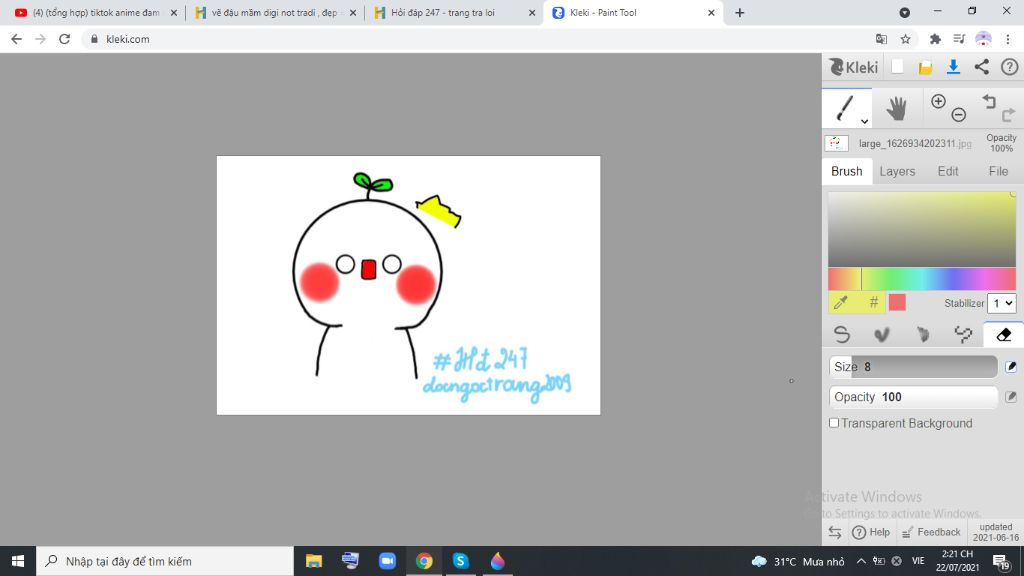Enable Transparent Background checkbox
The image size is (1024, 576).
pyautogui.click(x=834, y=423)
